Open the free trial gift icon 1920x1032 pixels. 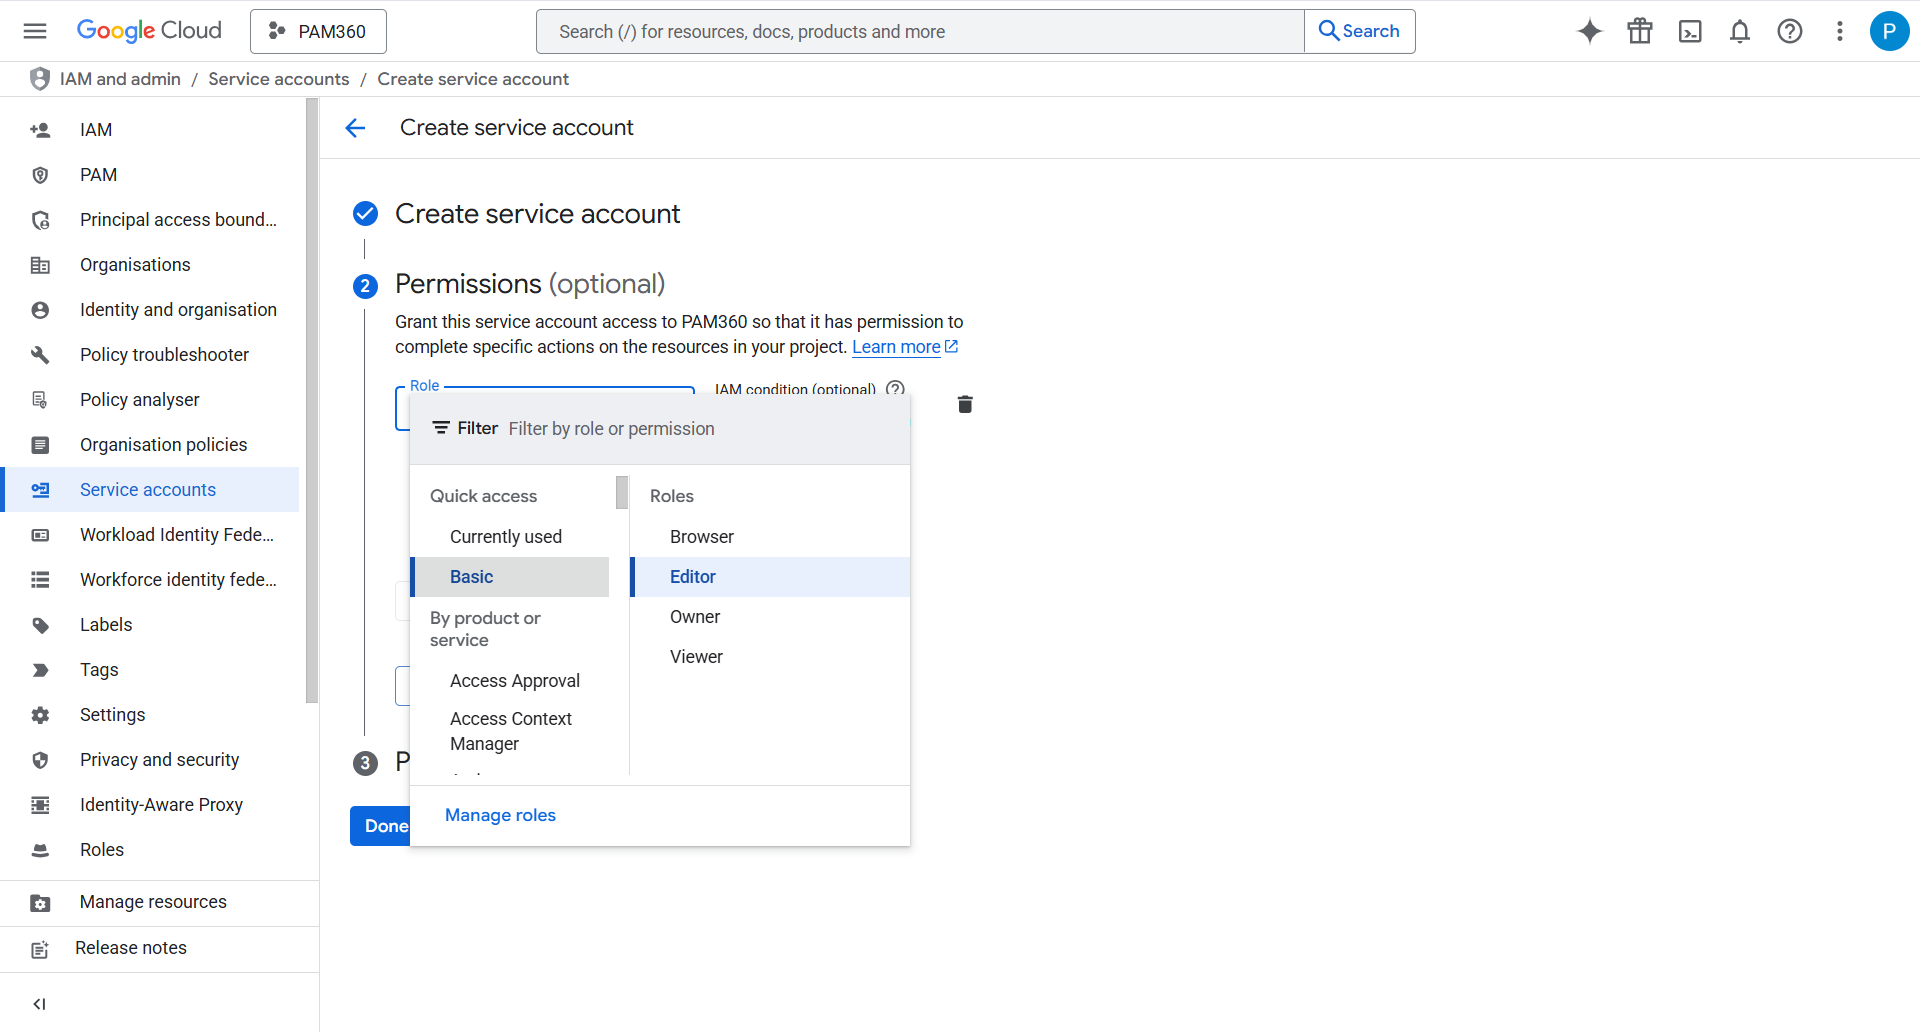[1639, 31]
